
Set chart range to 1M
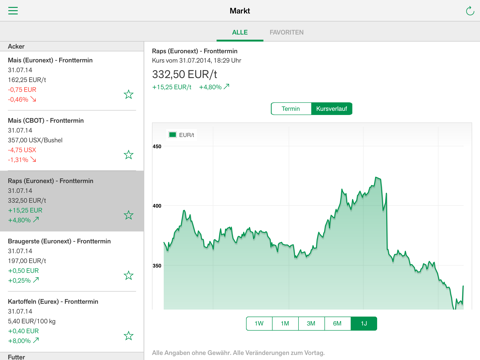click(285, 323)
